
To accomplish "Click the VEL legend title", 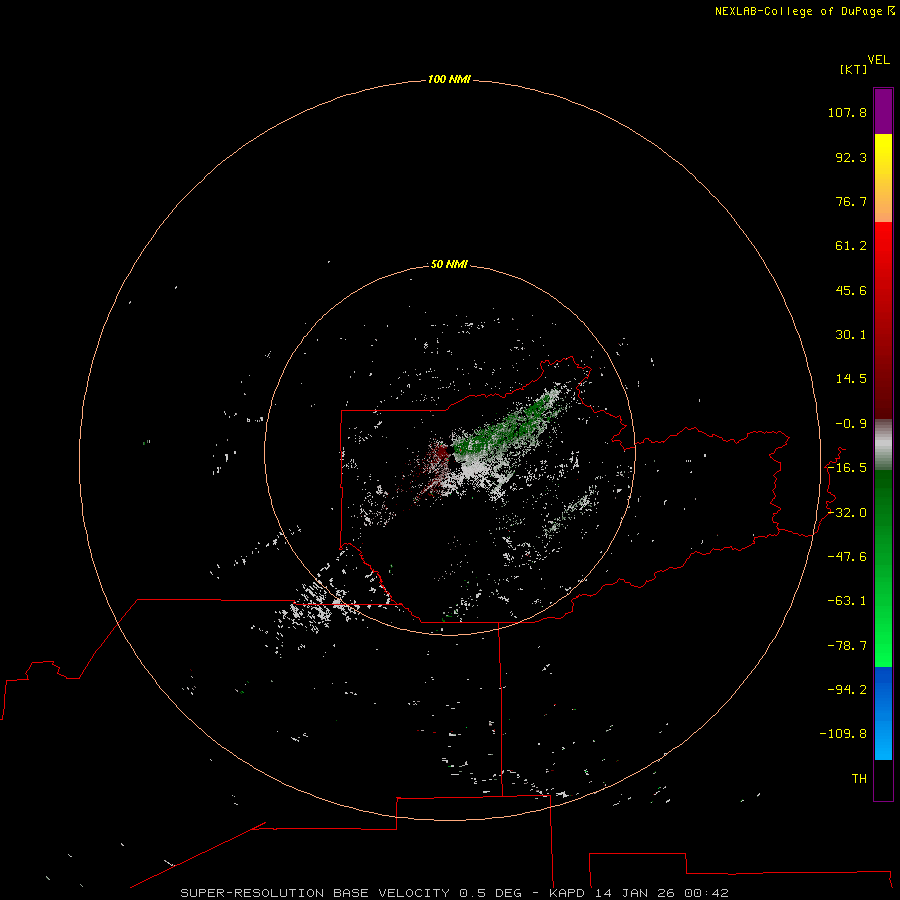I will [x=878, y=60].
